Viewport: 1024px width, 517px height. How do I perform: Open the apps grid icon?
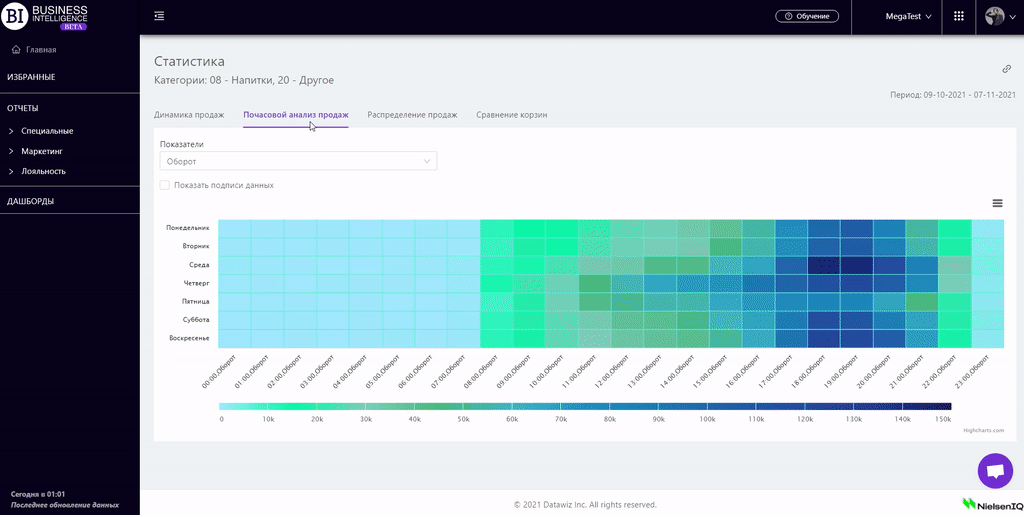point(958,16)
